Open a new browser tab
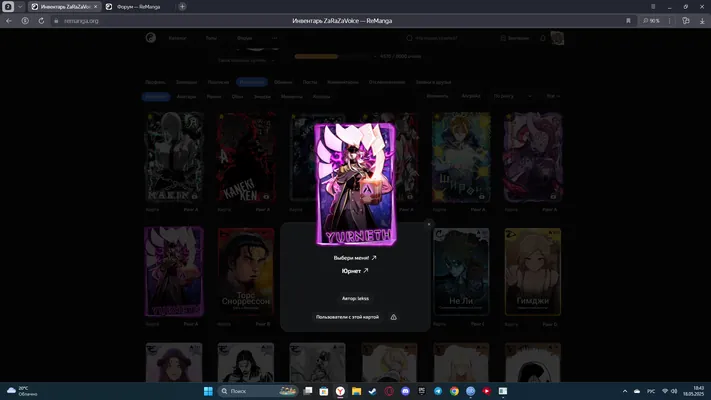Image resolution: width=711 pixels, height=400 pixels. tap(182, 7)
